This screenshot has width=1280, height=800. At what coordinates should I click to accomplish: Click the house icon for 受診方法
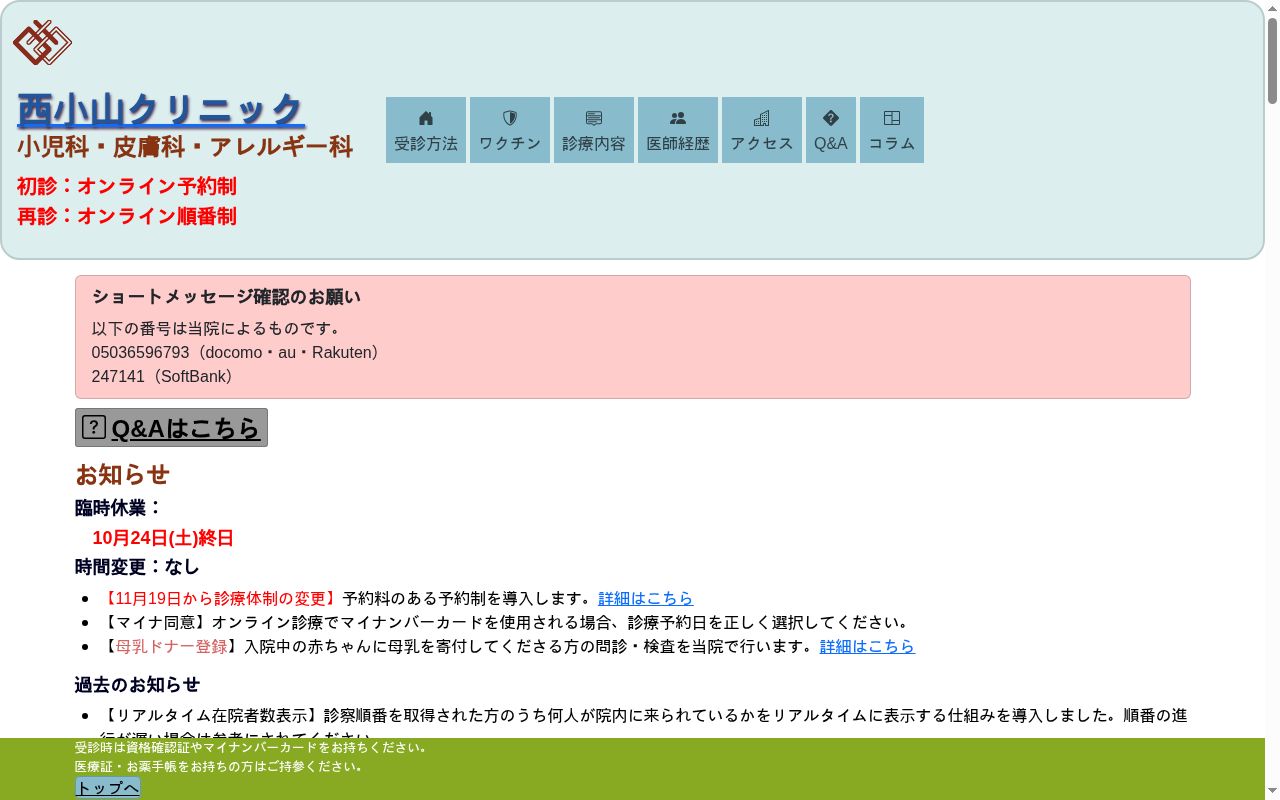(426, 118)
